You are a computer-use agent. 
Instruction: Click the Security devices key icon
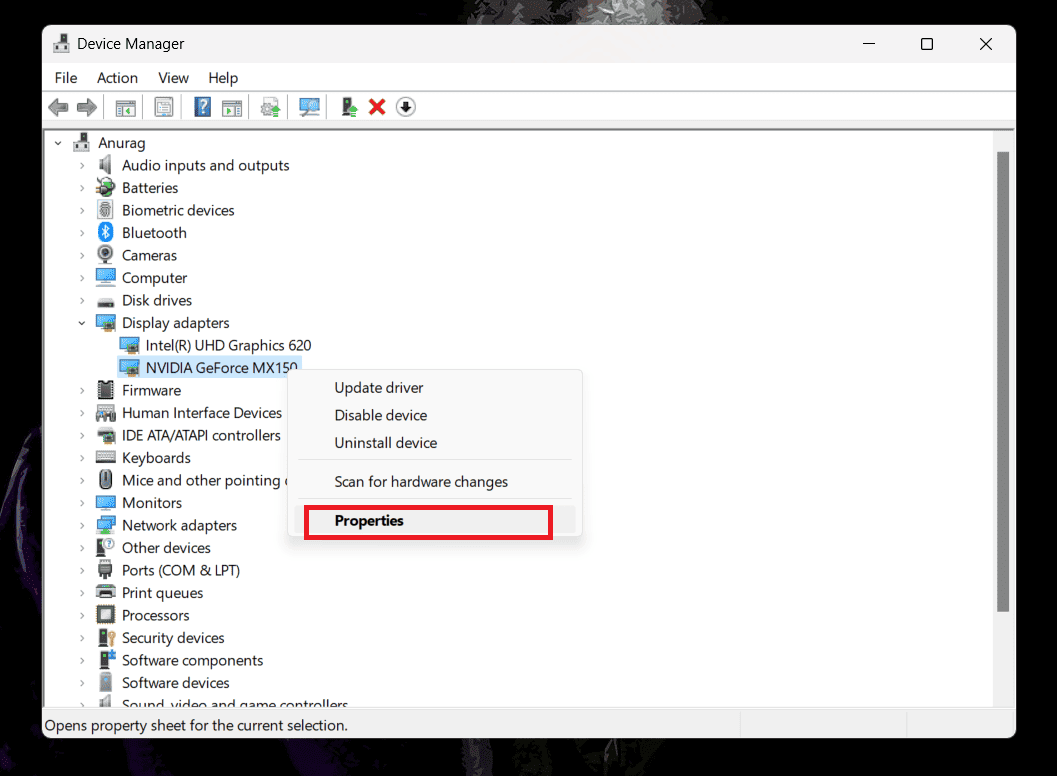click(x=107, y=638)
